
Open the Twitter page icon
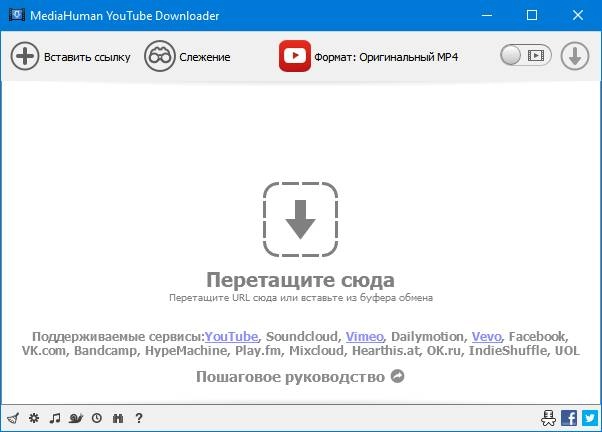590,418
